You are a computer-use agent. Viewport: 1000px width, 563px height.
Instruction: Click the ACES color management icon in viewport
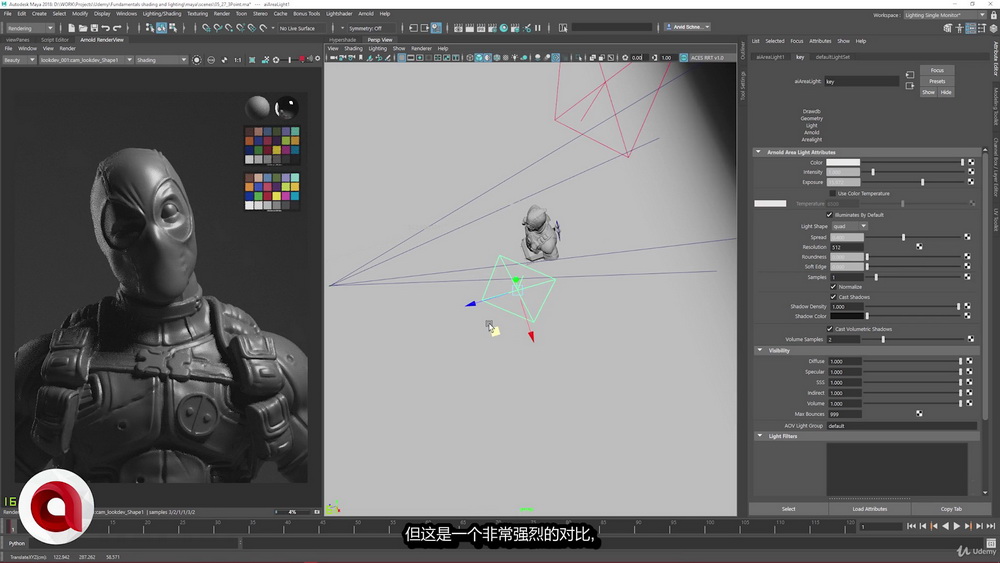click(684, 57)
